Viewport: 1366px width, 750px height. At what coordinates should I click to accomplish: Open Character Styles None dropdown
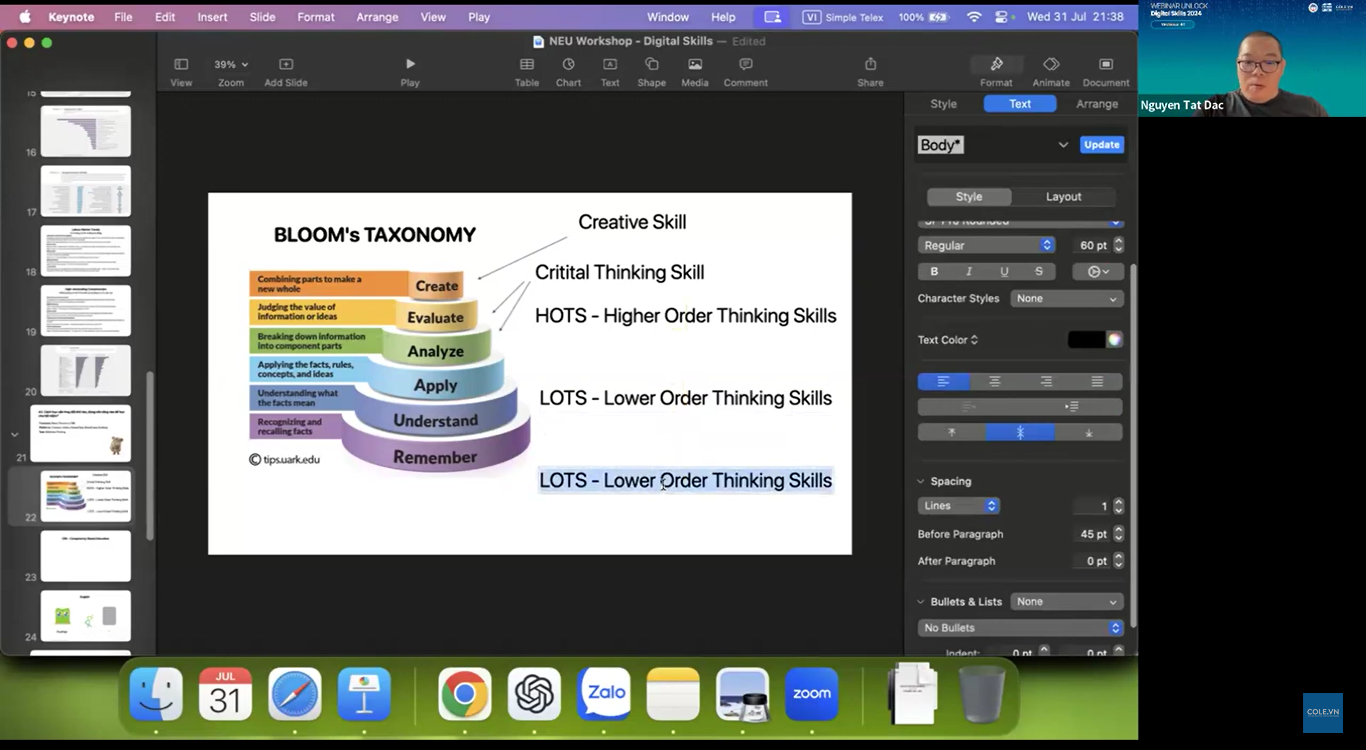click(x=1066, y=298)
